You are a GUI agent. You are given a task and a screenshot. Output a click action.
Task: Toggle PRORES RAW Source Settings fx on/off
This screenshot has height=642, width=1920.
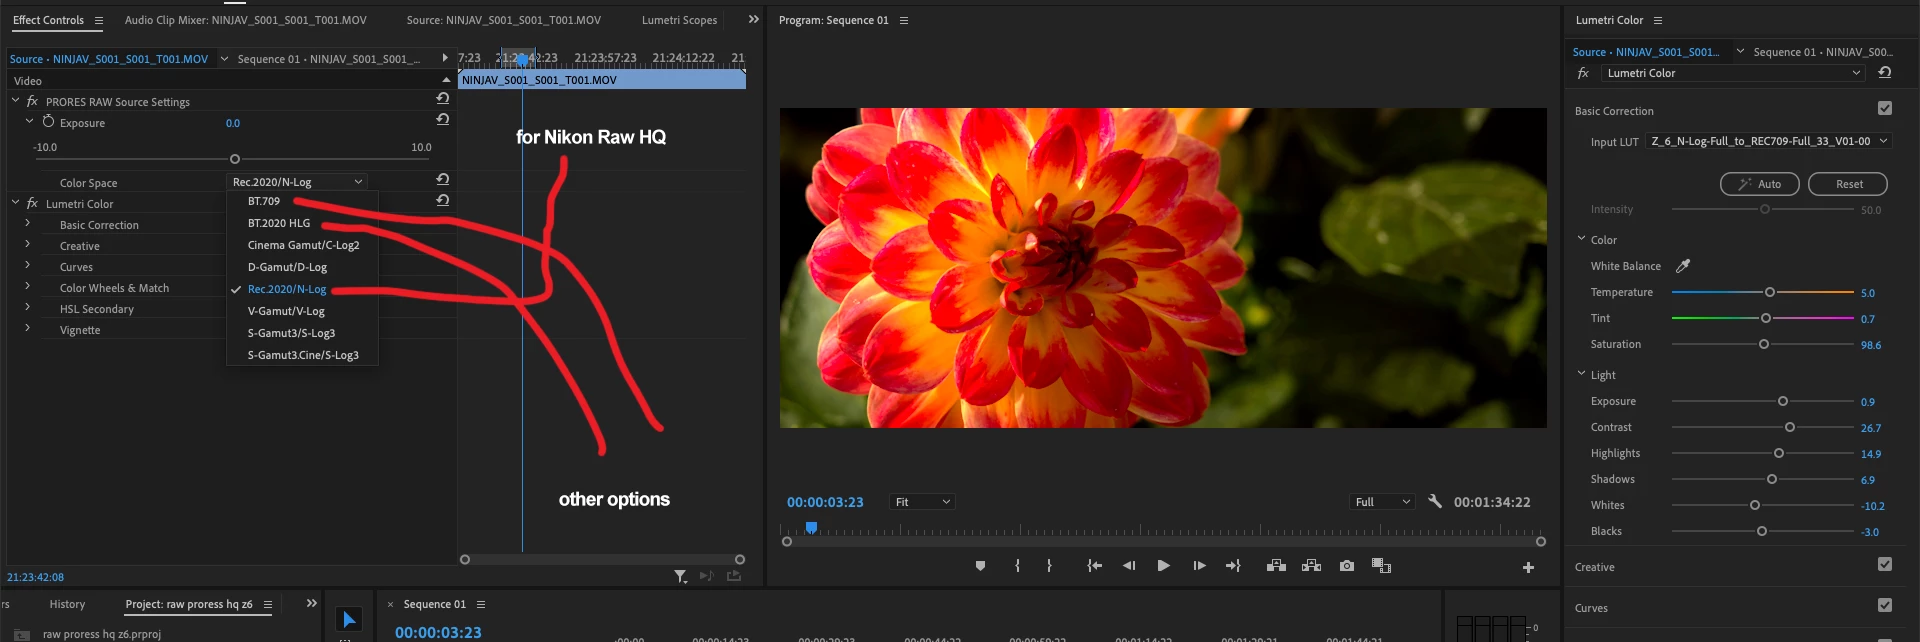click(x=32, y=102)
